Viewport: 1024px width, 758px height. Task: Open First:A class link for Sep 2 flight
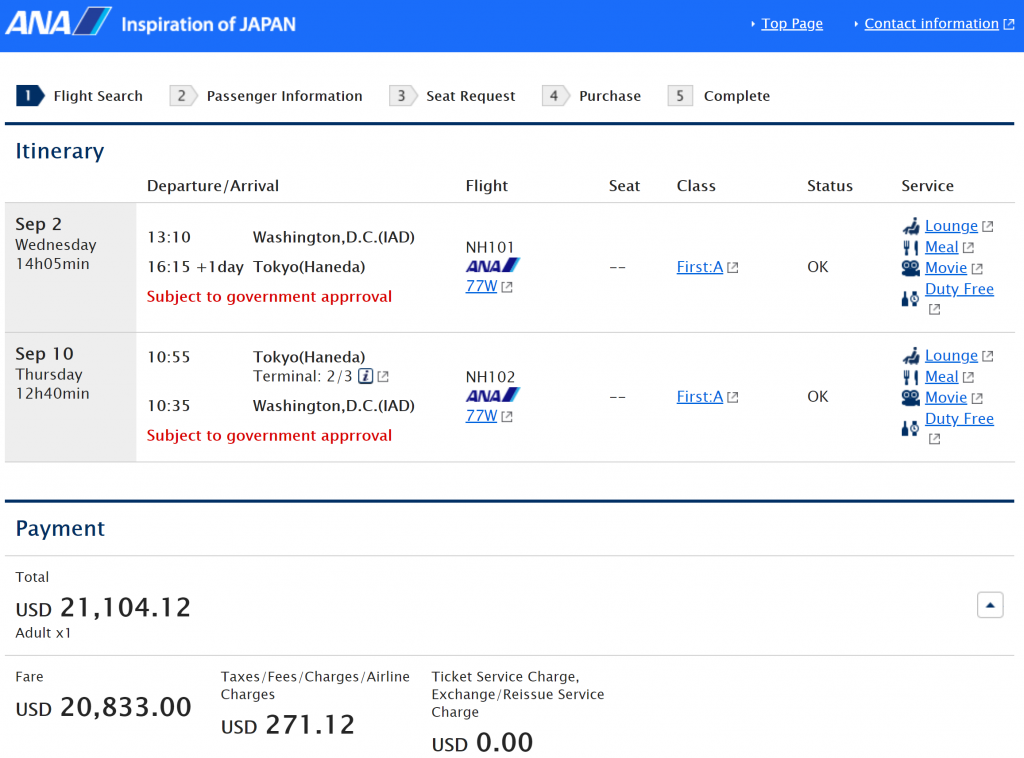click(x=699, y=267)
